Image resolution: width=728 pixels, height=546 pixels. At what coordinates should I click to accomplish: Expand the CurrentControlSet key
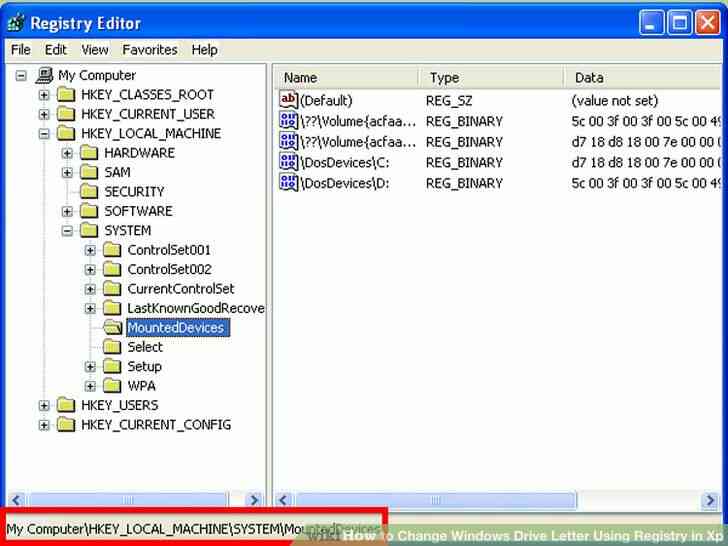tap(91, 289)
